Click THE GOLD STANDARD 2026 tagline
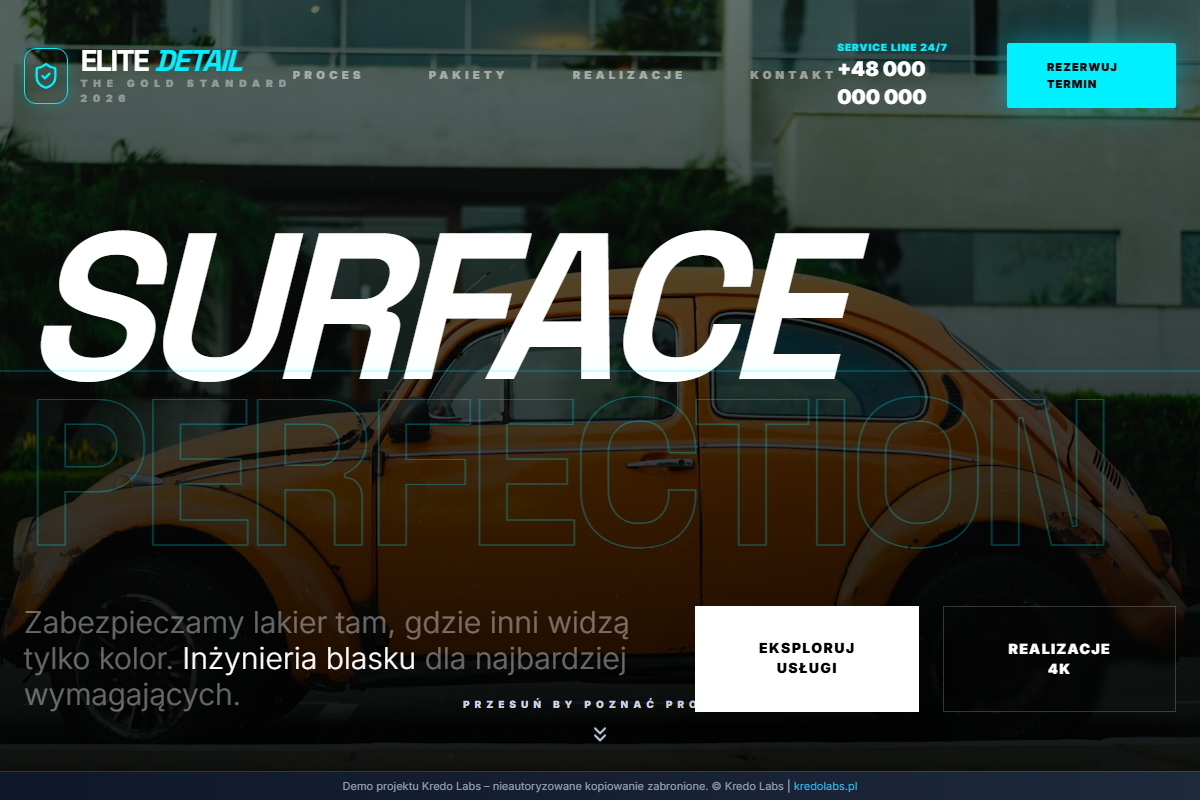This screenshot has width=1200, height=800. [184, 91]
